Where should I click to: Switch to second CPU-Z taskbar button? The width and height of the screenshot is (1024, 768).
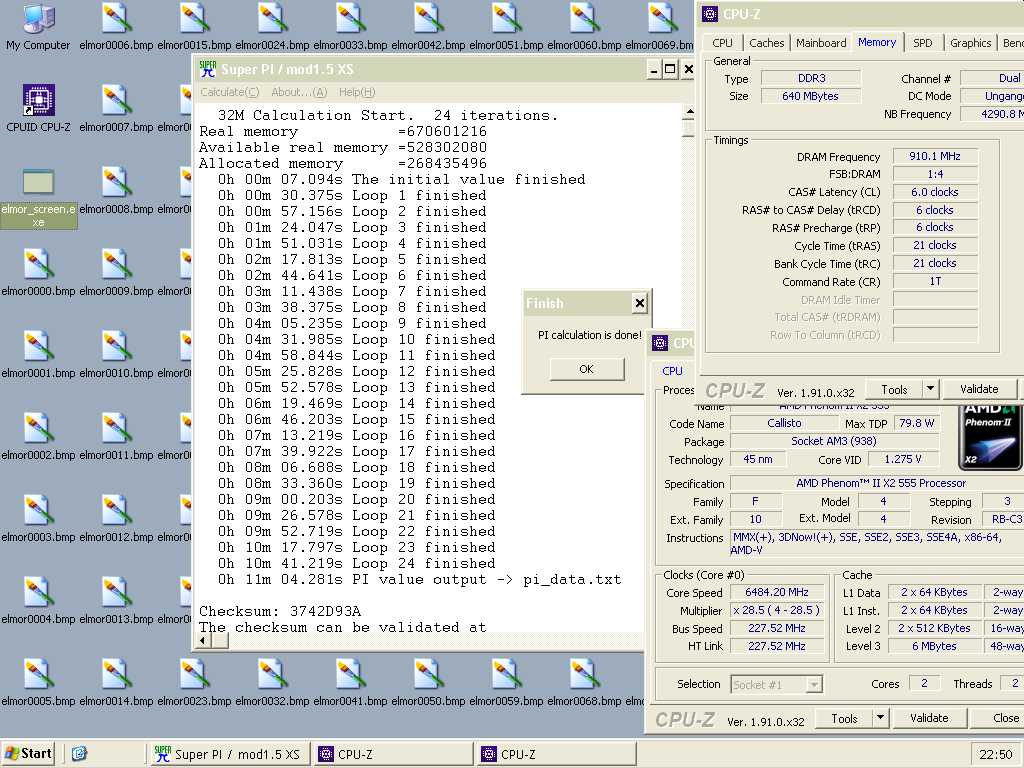(x=556, y=754)
